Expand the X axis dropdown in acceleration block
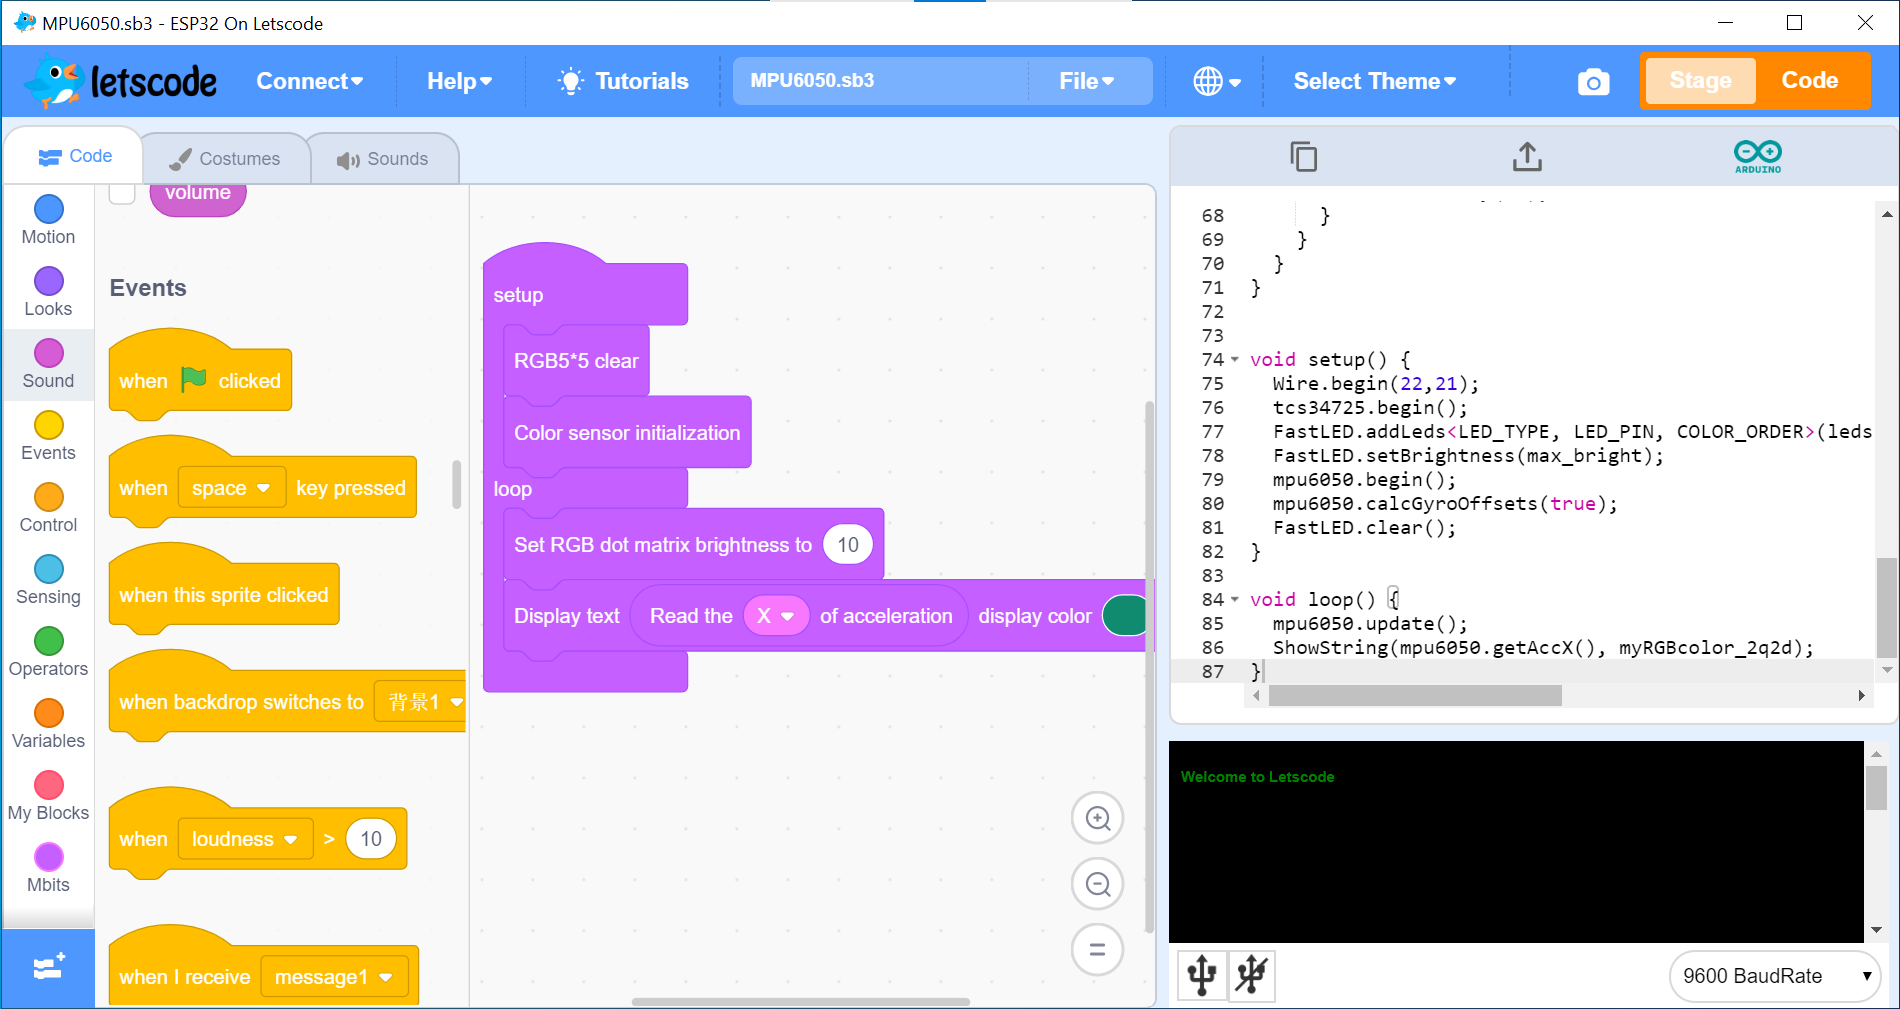 point(775,616)
